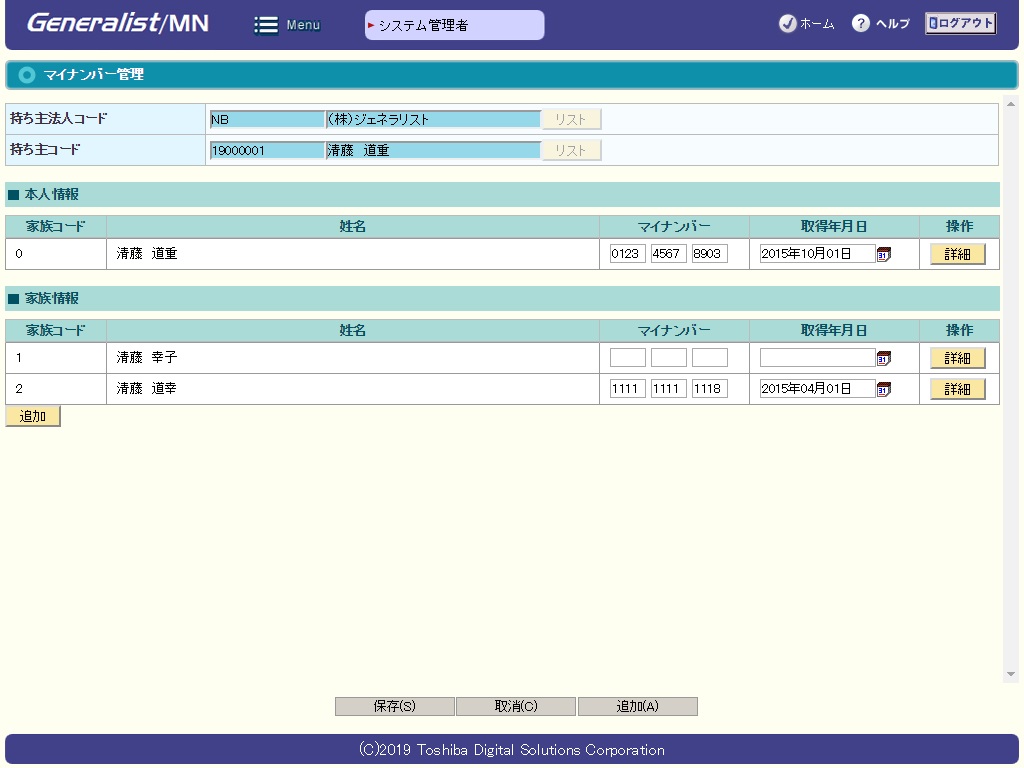1024x768 pixels.
Task: Click the Help question mark icon
Action: 860,24
